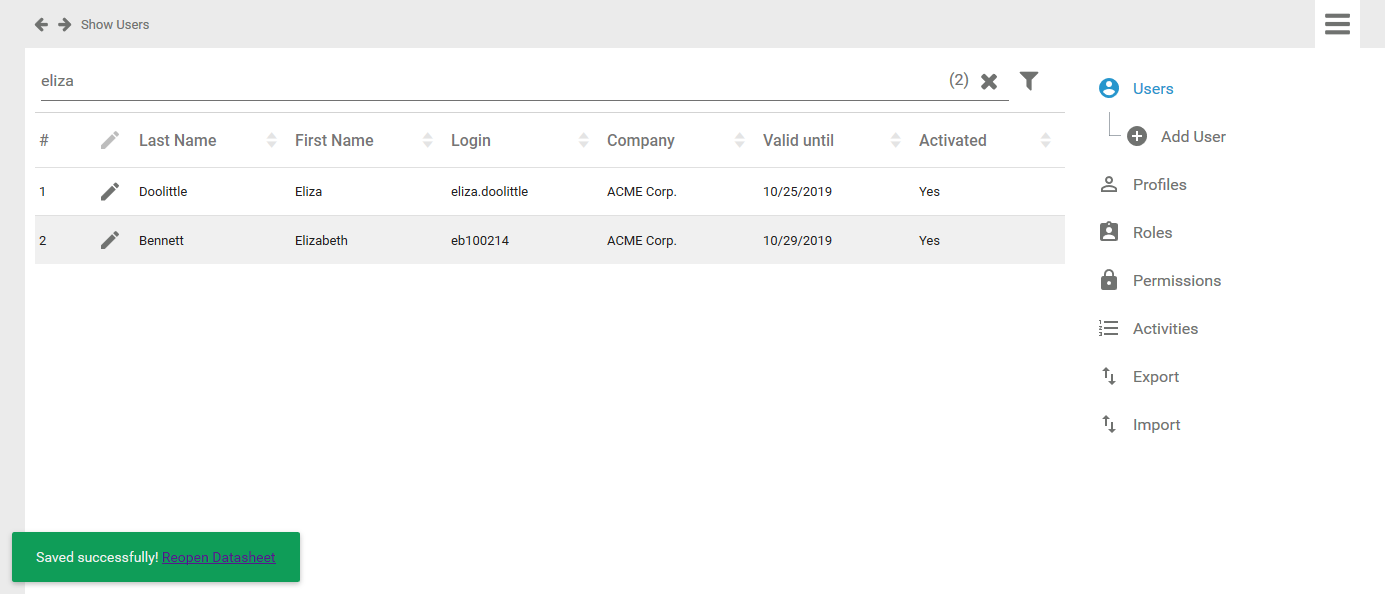1385x594 pixels.
Task: Open the filter funnel icon
Action: pyautogui.click(x=1029, y=81)
